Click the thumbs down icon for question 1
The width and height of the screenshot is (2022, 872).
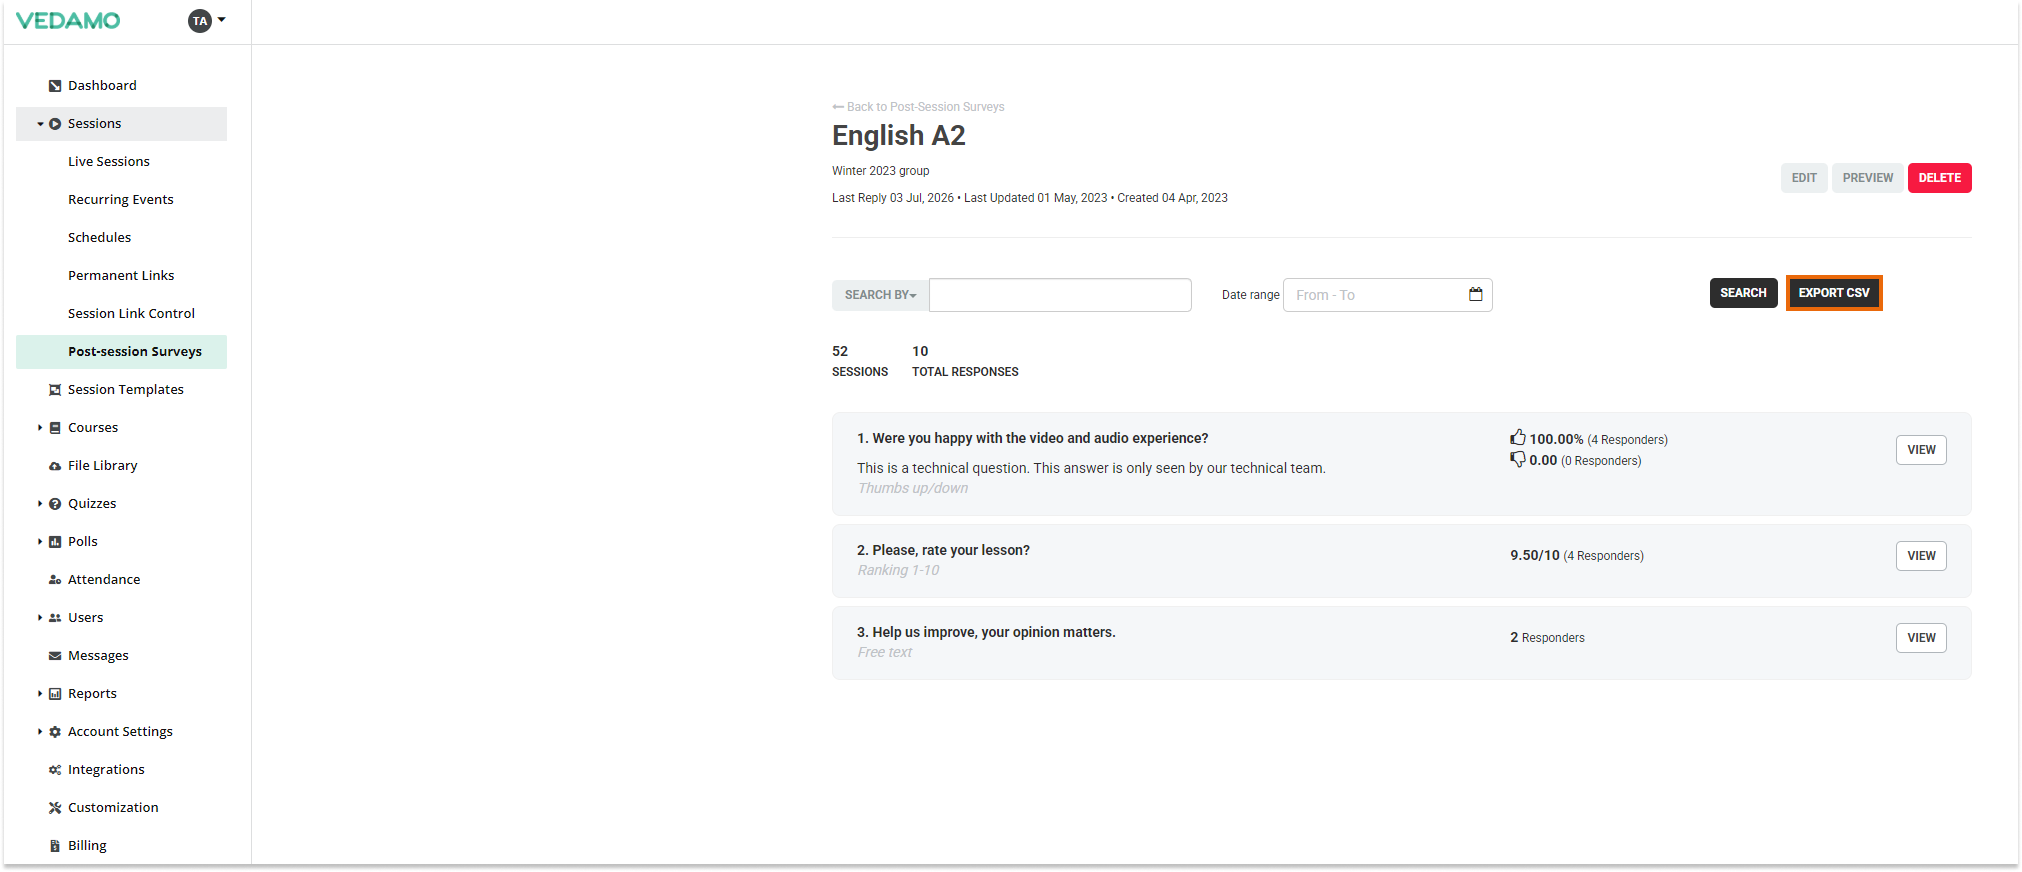click(x=1518, y=459)
